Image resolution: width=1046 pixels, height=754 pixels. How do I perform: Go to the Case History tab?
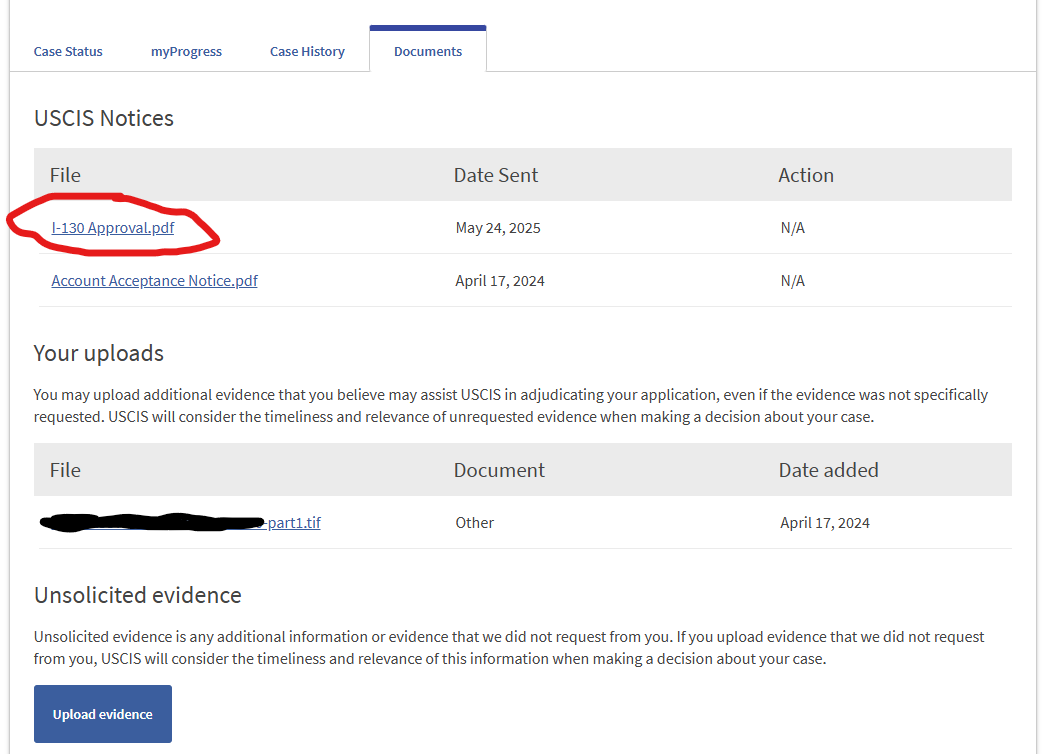(307, 51)
